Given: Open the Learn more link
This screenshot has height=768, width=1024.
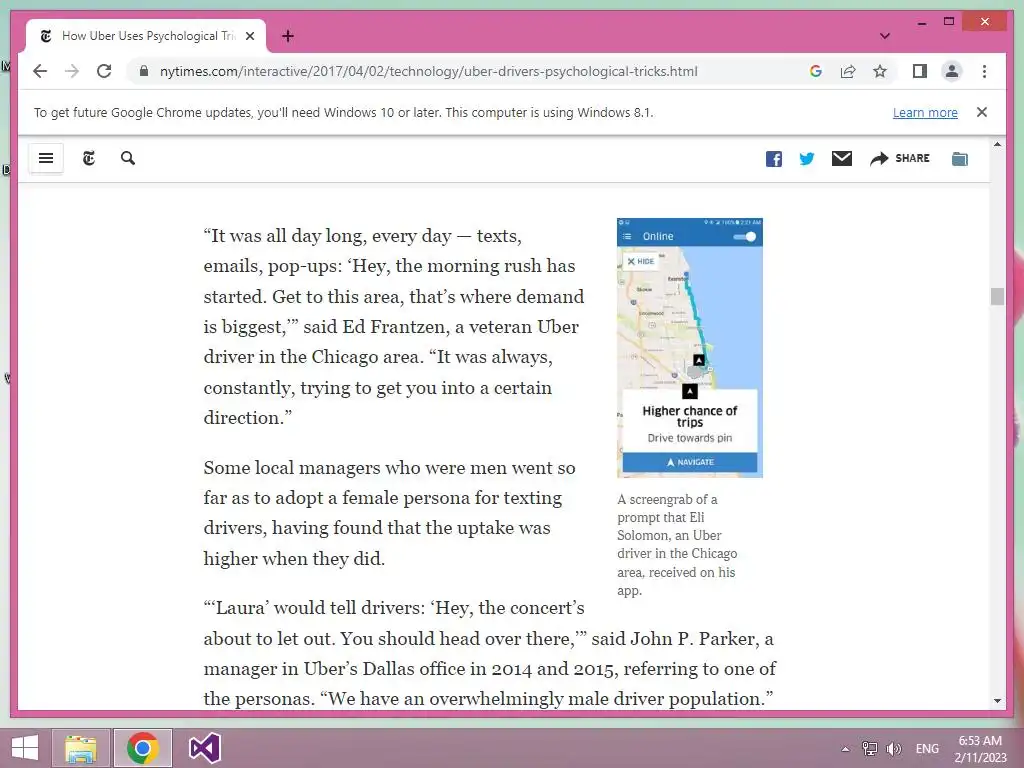Looking at the screenshot, I should coord(925,112).
